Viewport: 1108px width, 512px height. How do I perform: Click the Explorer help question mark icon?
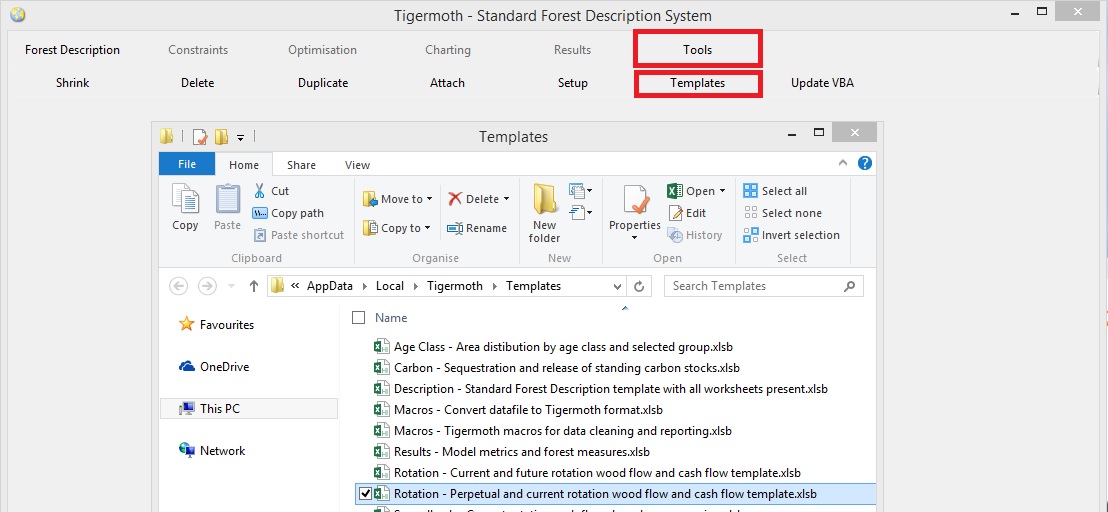click(864, 164)
